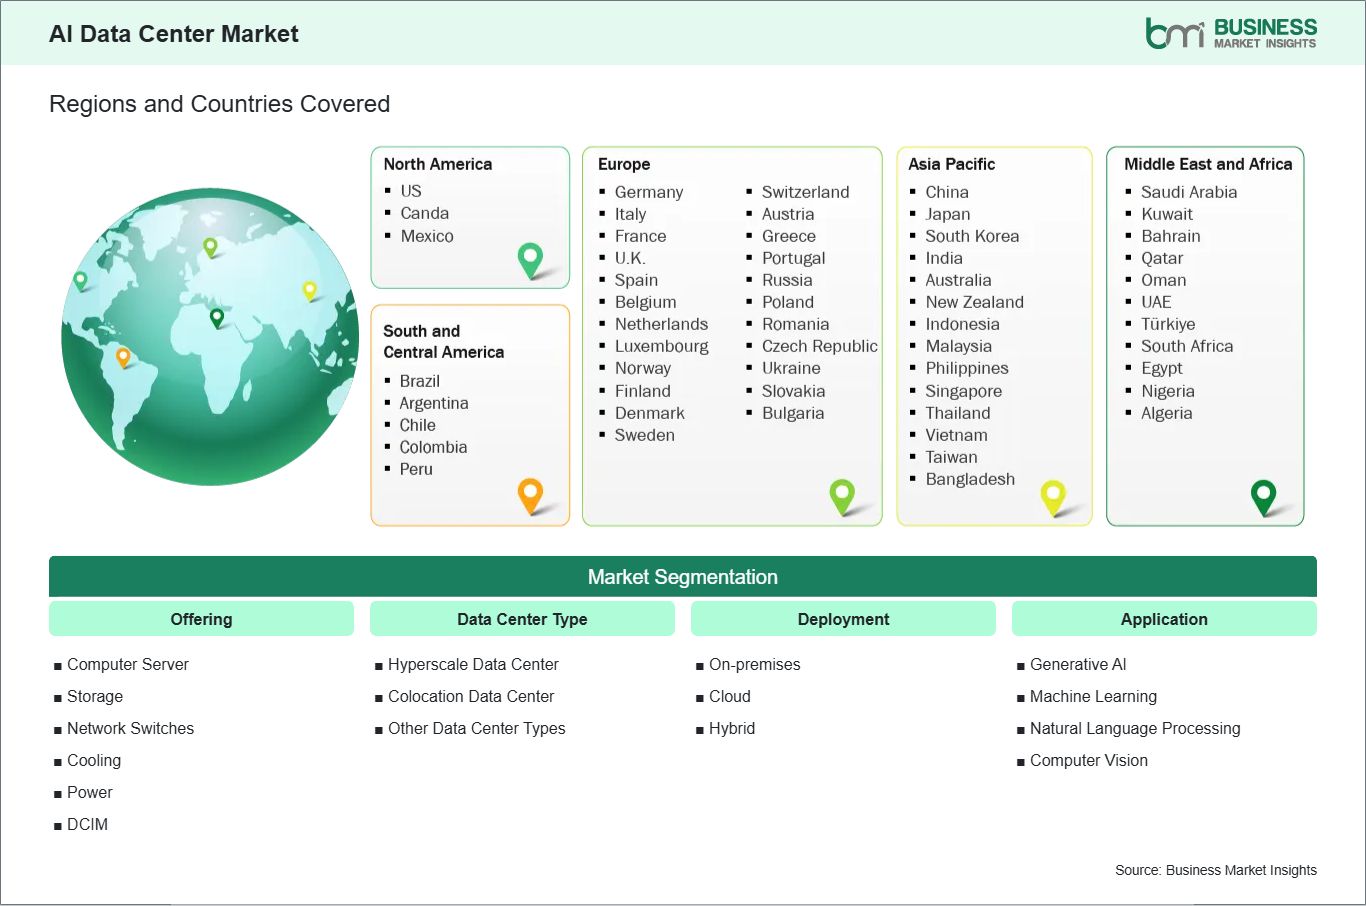Viewport: 1366px width, 906px height.
Task: Click the dark green pin in Middle East box
Action: 1264,495
